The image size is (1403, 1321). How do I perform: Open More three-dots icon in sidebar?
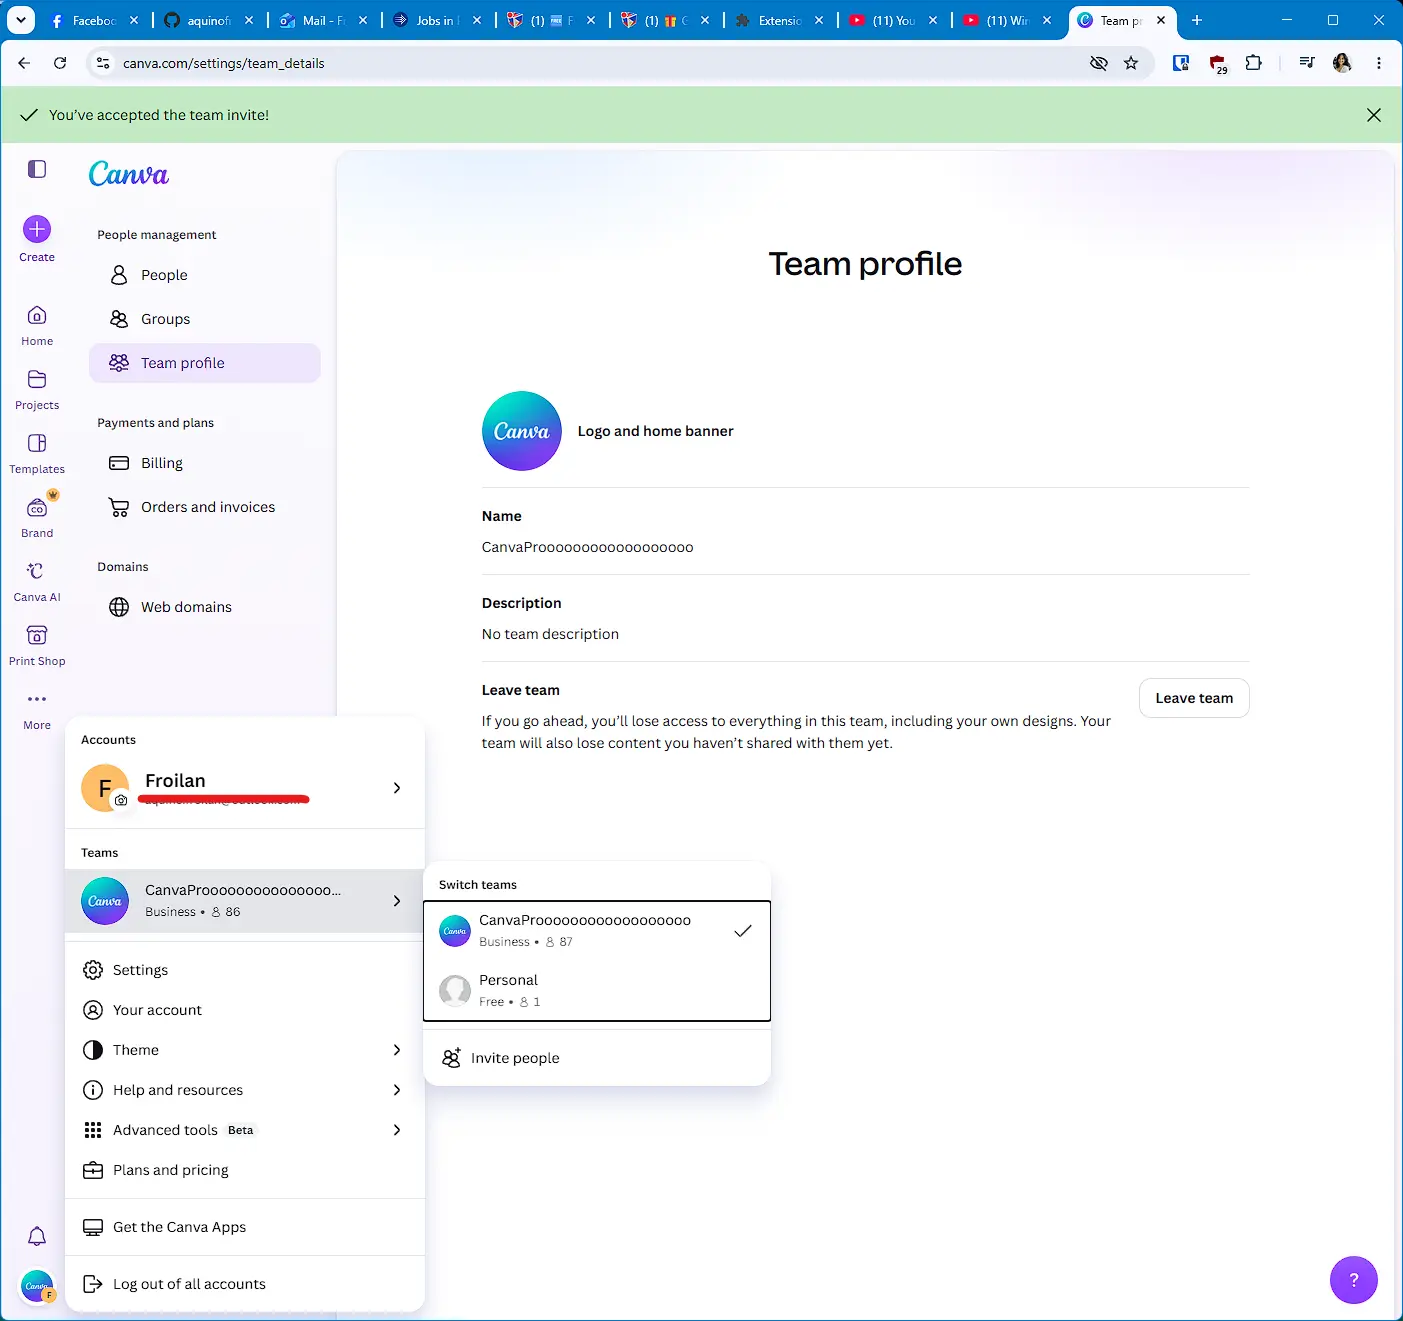pyautogui.click(x=37, y=700)
